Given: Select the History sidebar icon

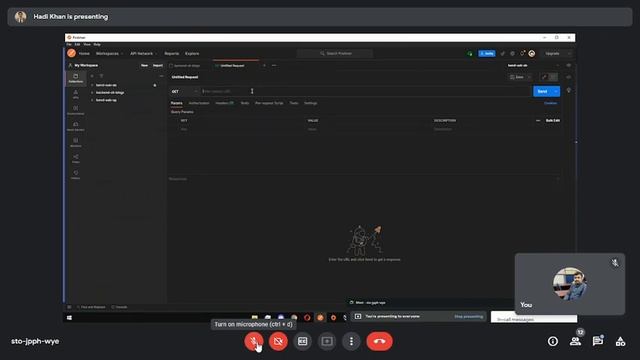Looking at the screenshot, I should click(x=76, y=175).
